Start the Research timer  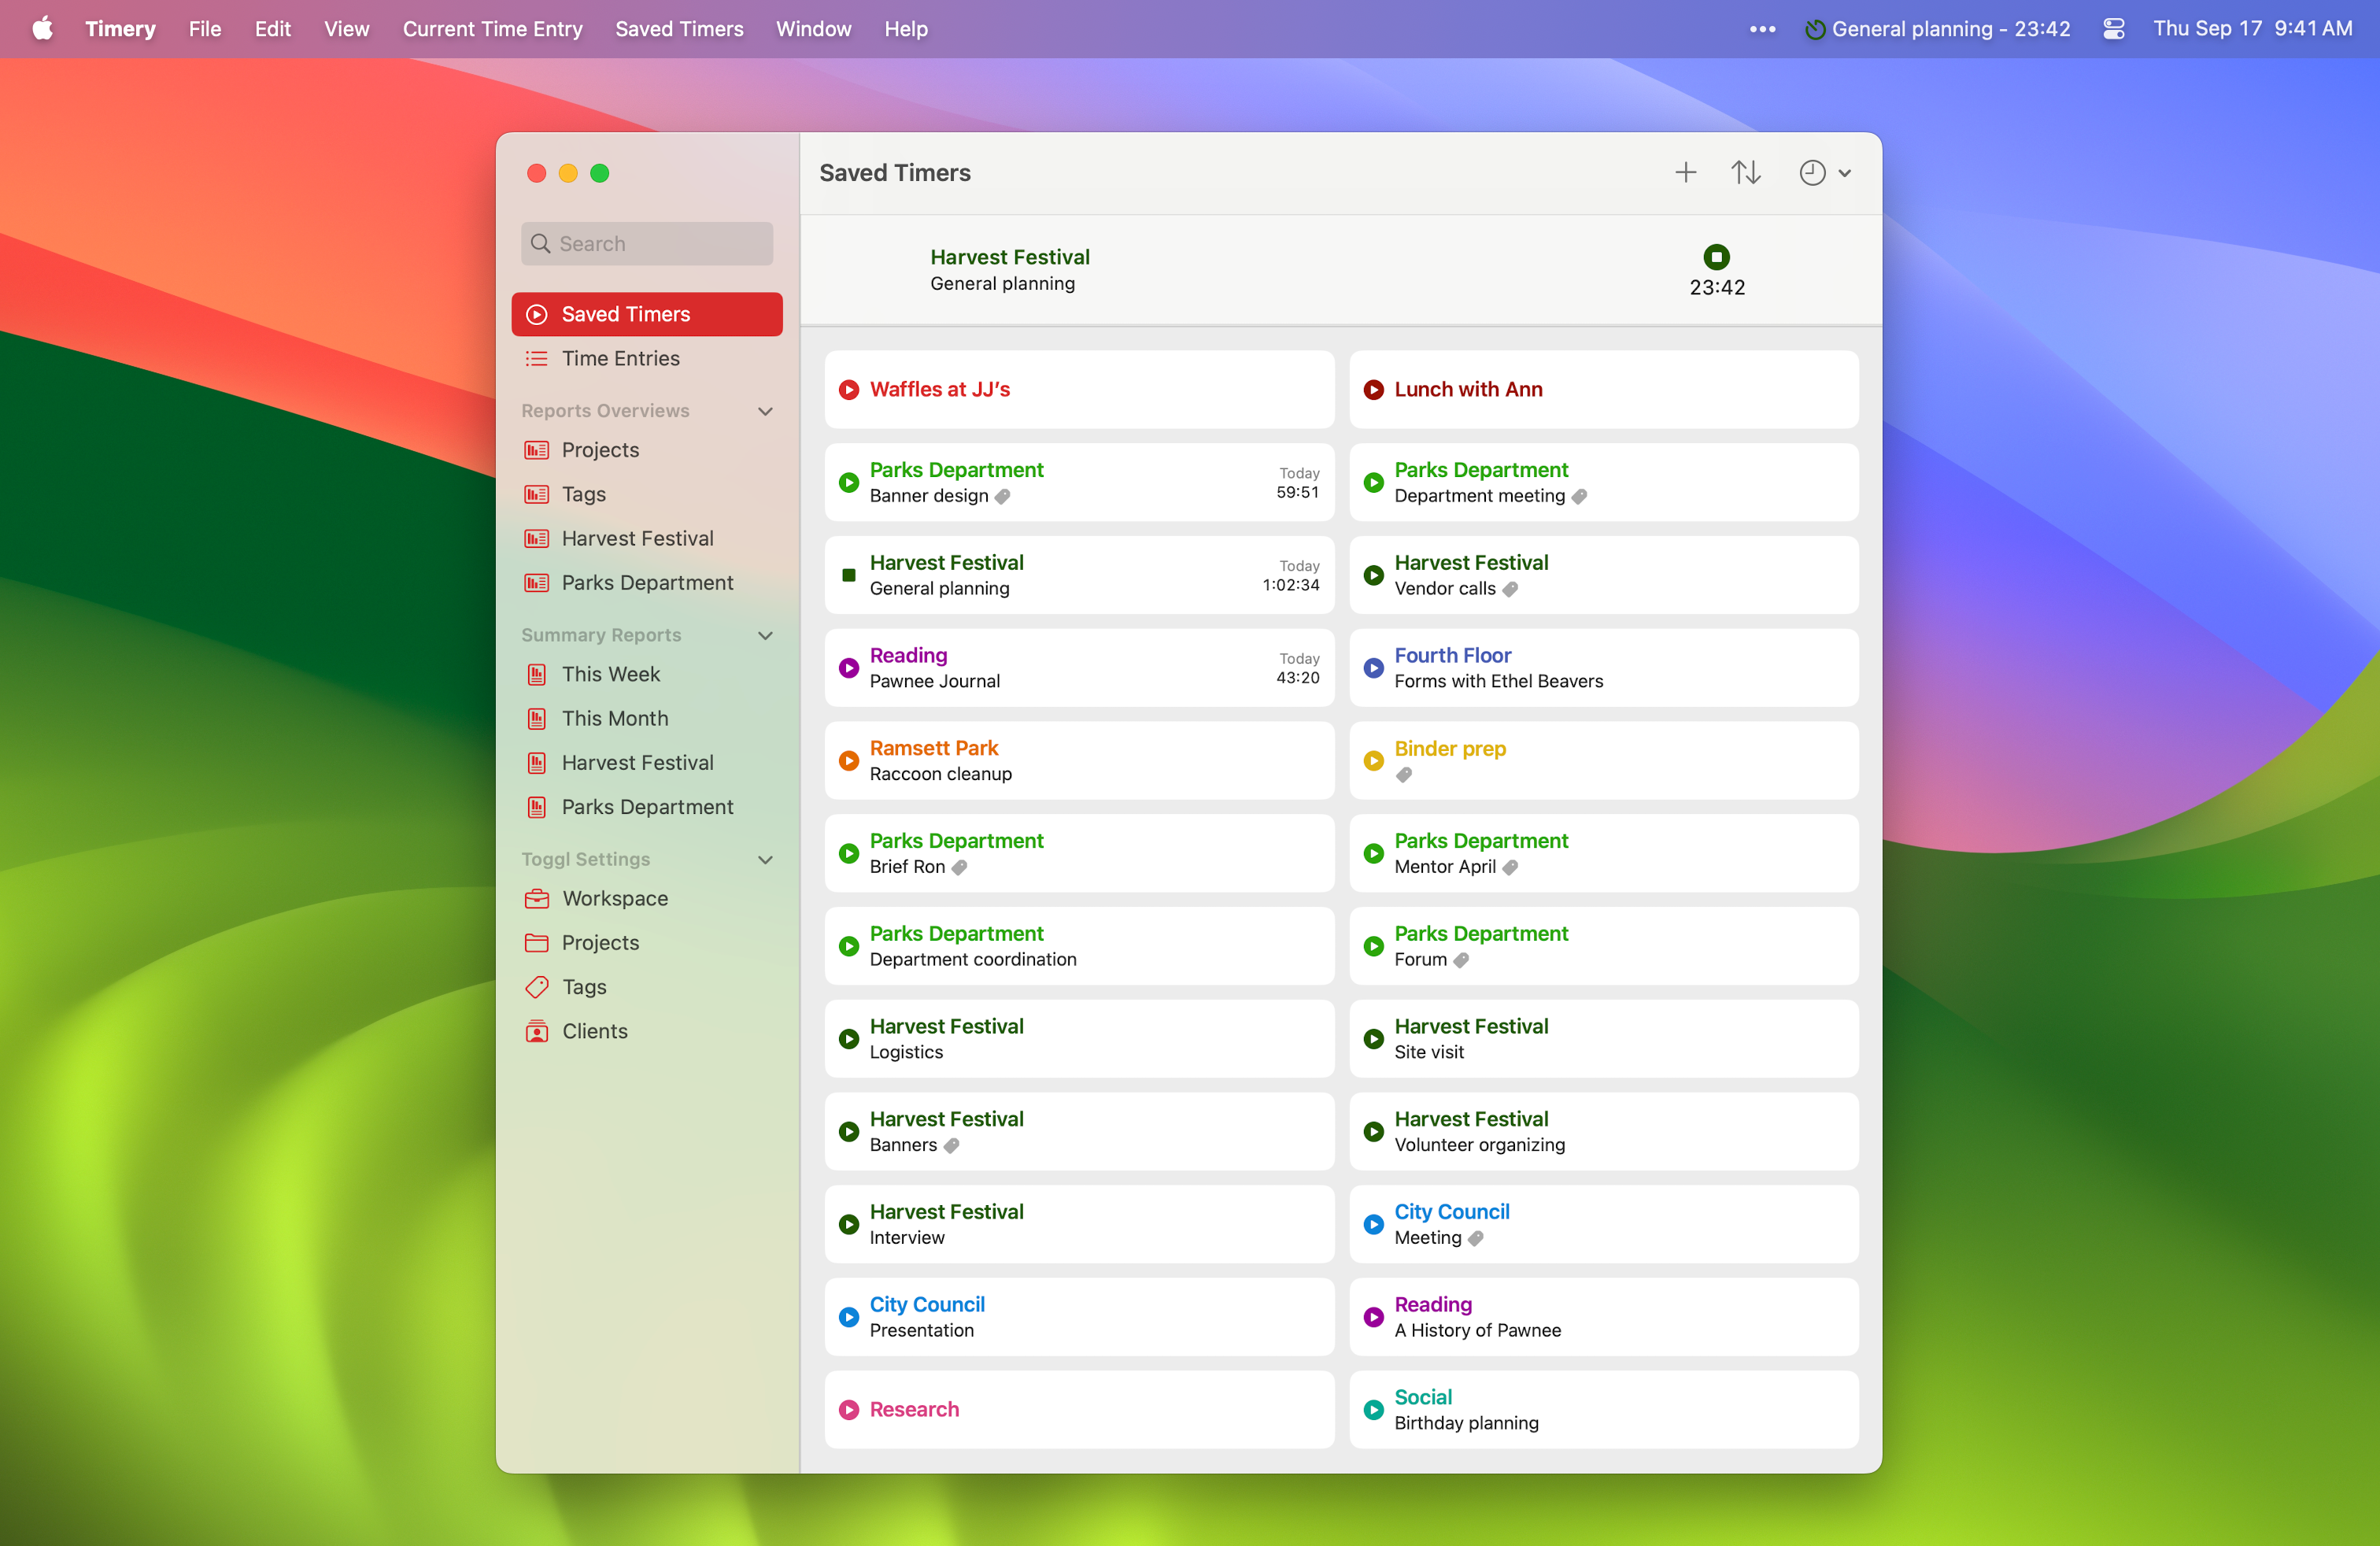849,1410
